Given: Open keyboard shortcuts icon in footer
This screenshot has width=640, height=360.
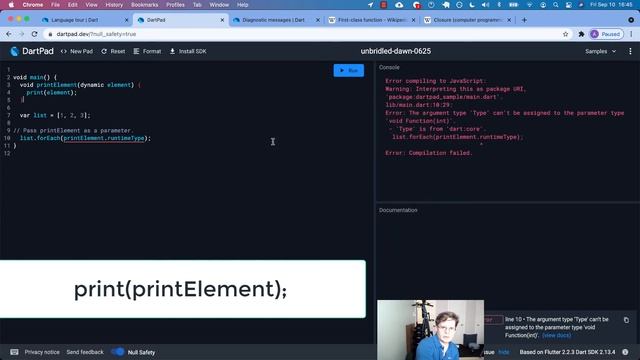Looking at the screenshot, I should (14, 352).
